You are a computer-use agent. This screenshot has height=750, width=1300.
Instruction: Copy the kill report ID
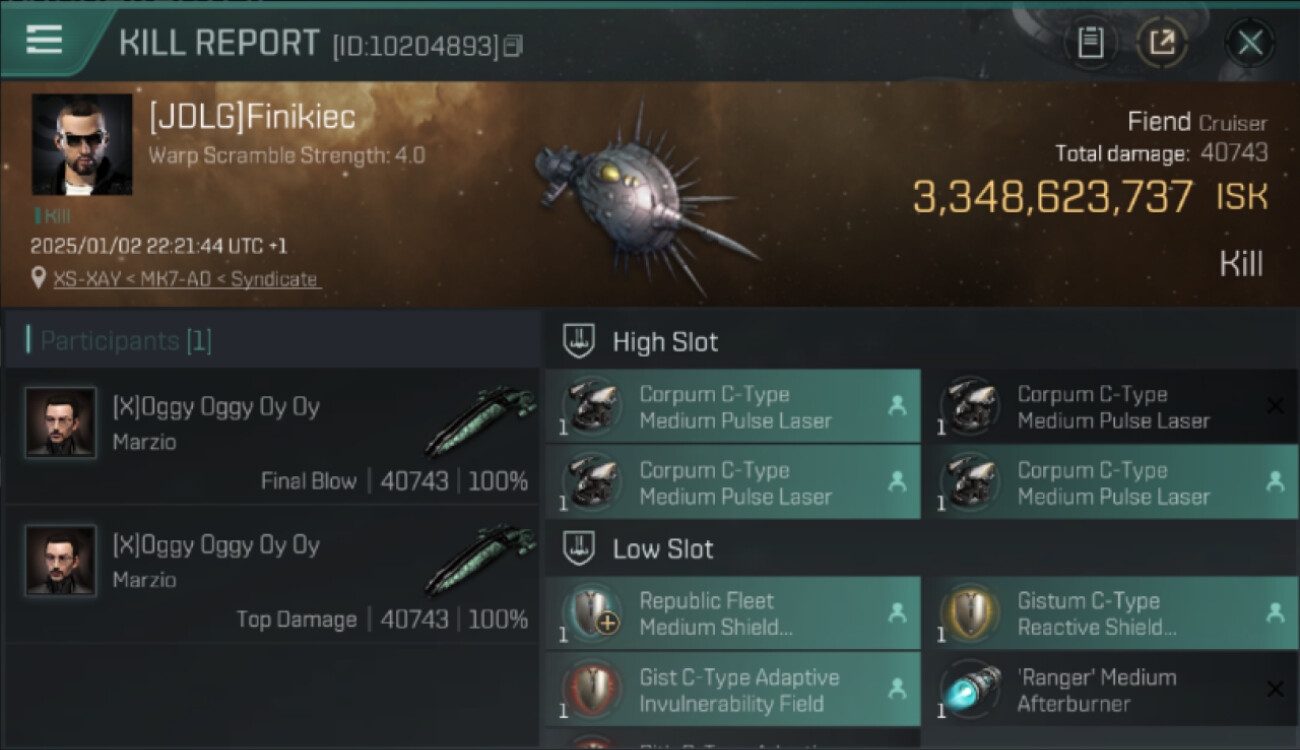pos(513,46)
